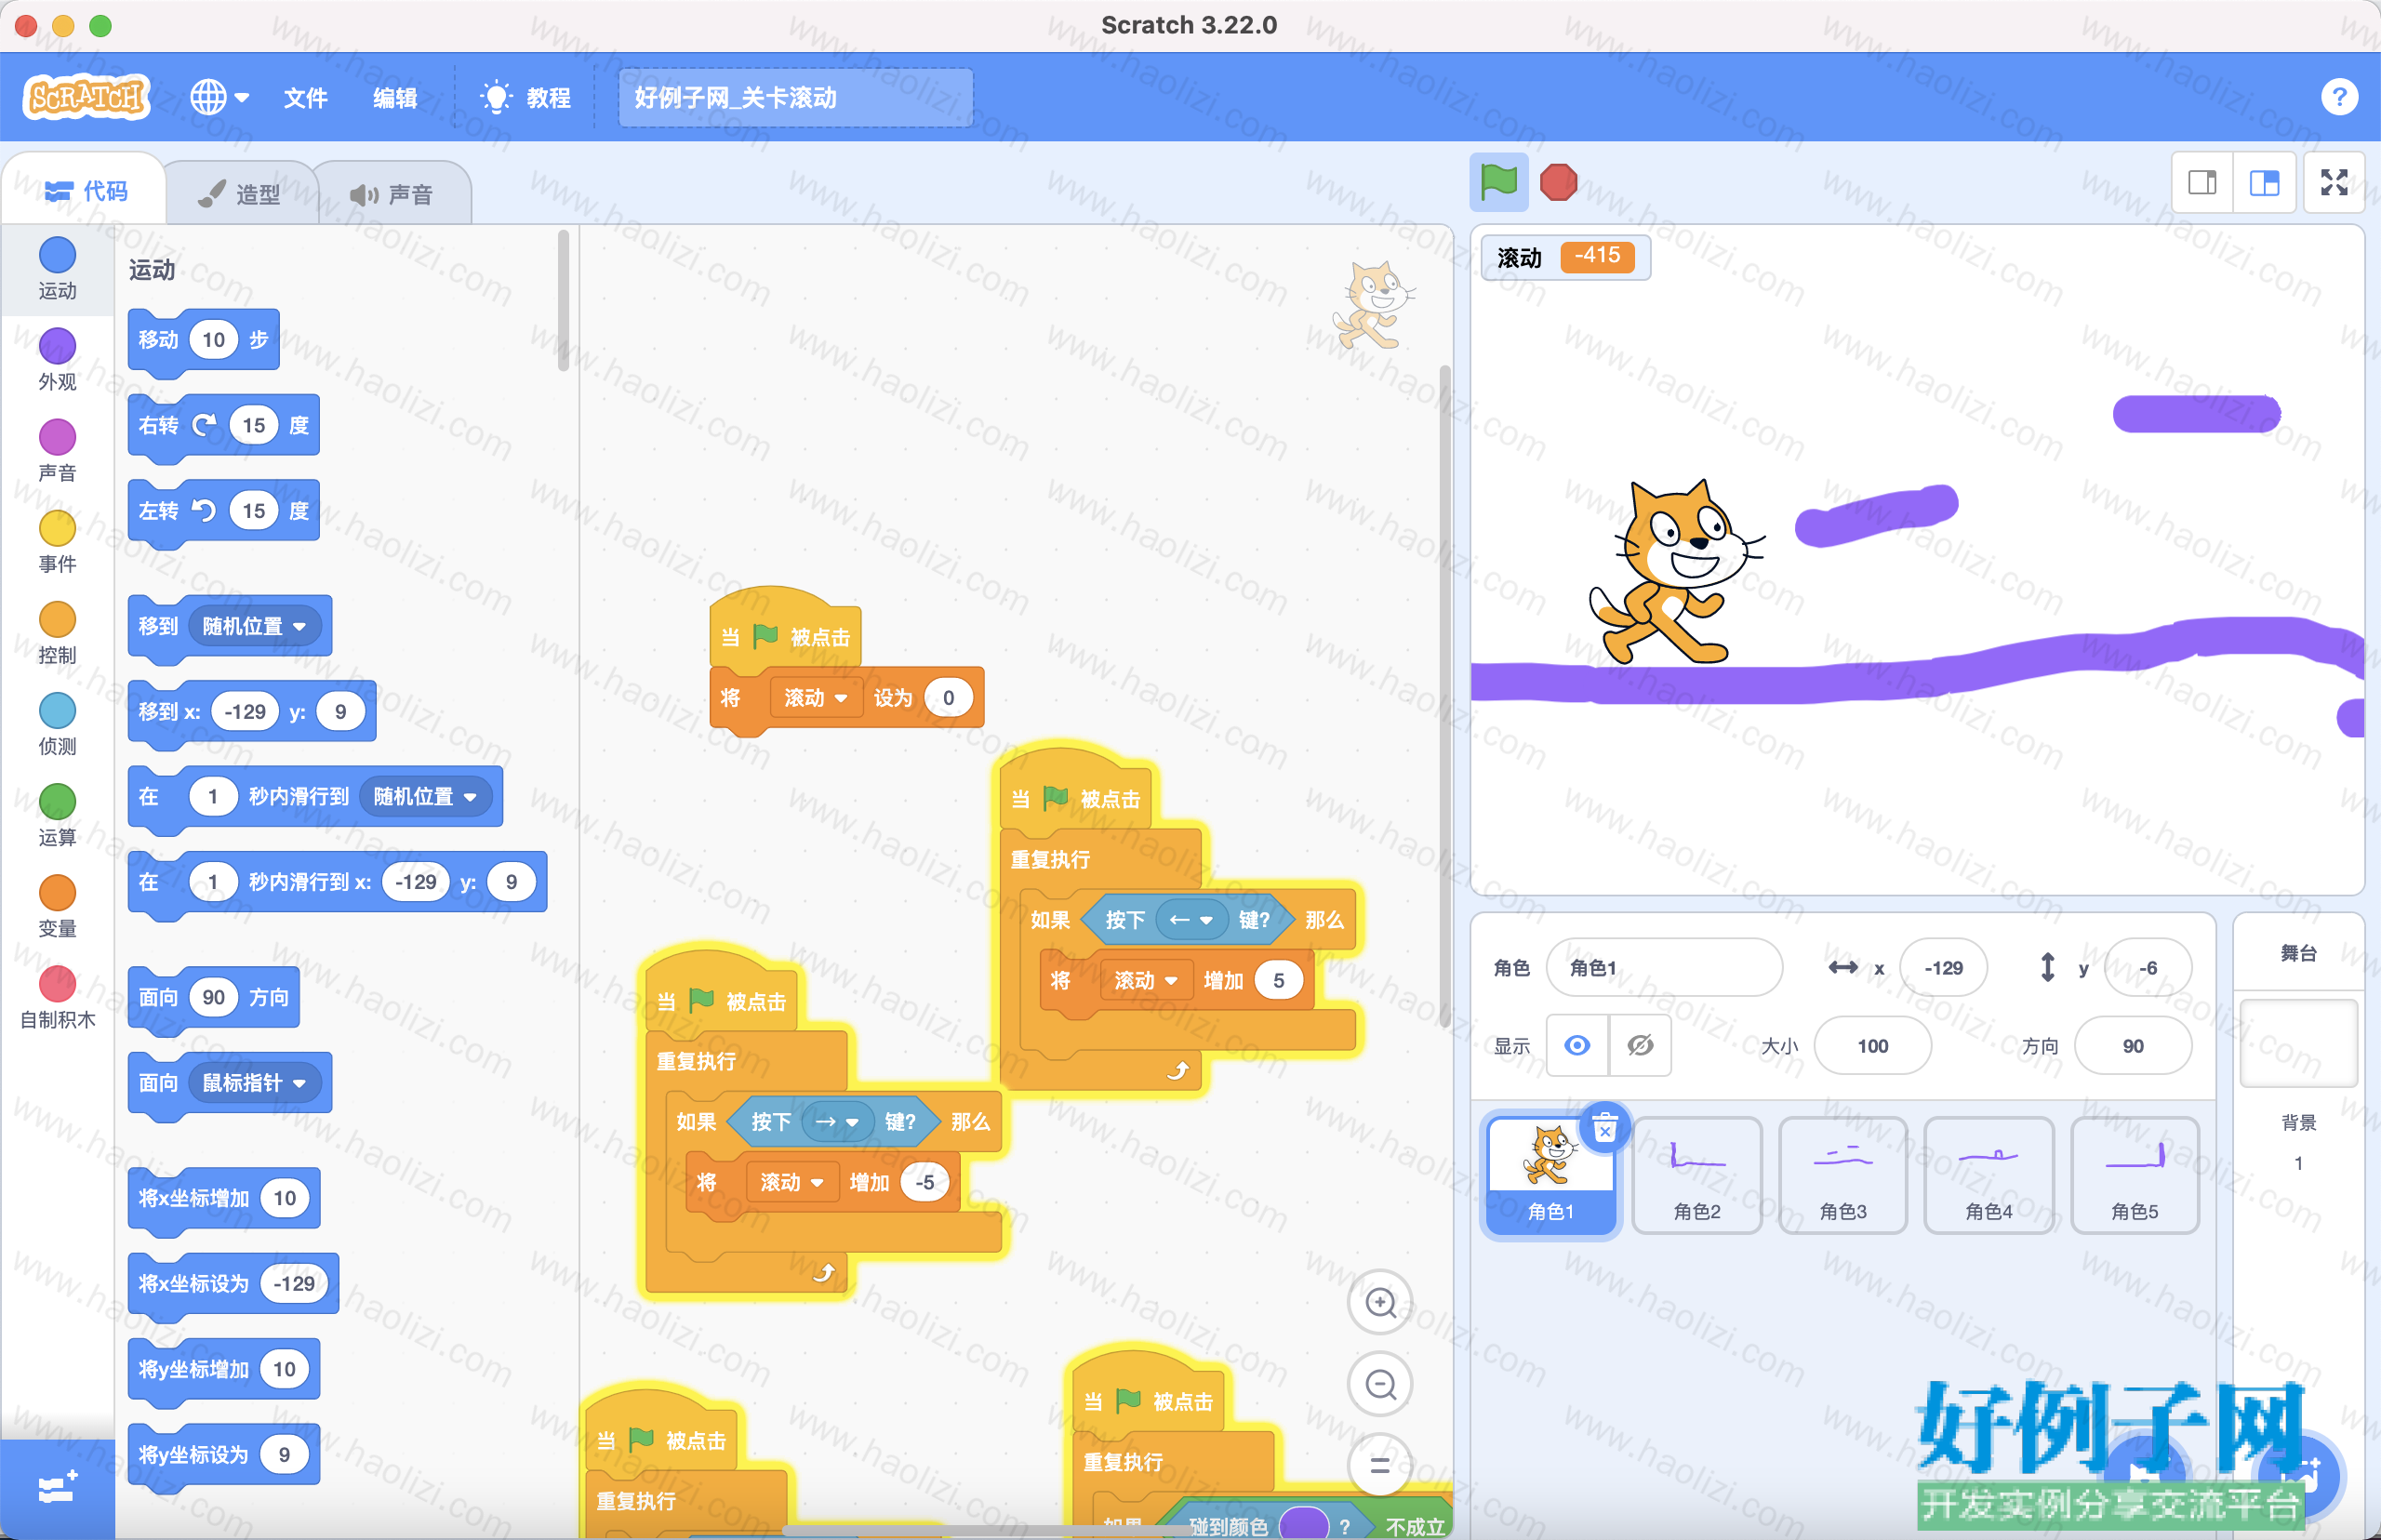Image resolution: width=2381 pixels, height=1540 pixels.
Task: Click the 滚动 variable monitor on stage
Action: 1565,257
